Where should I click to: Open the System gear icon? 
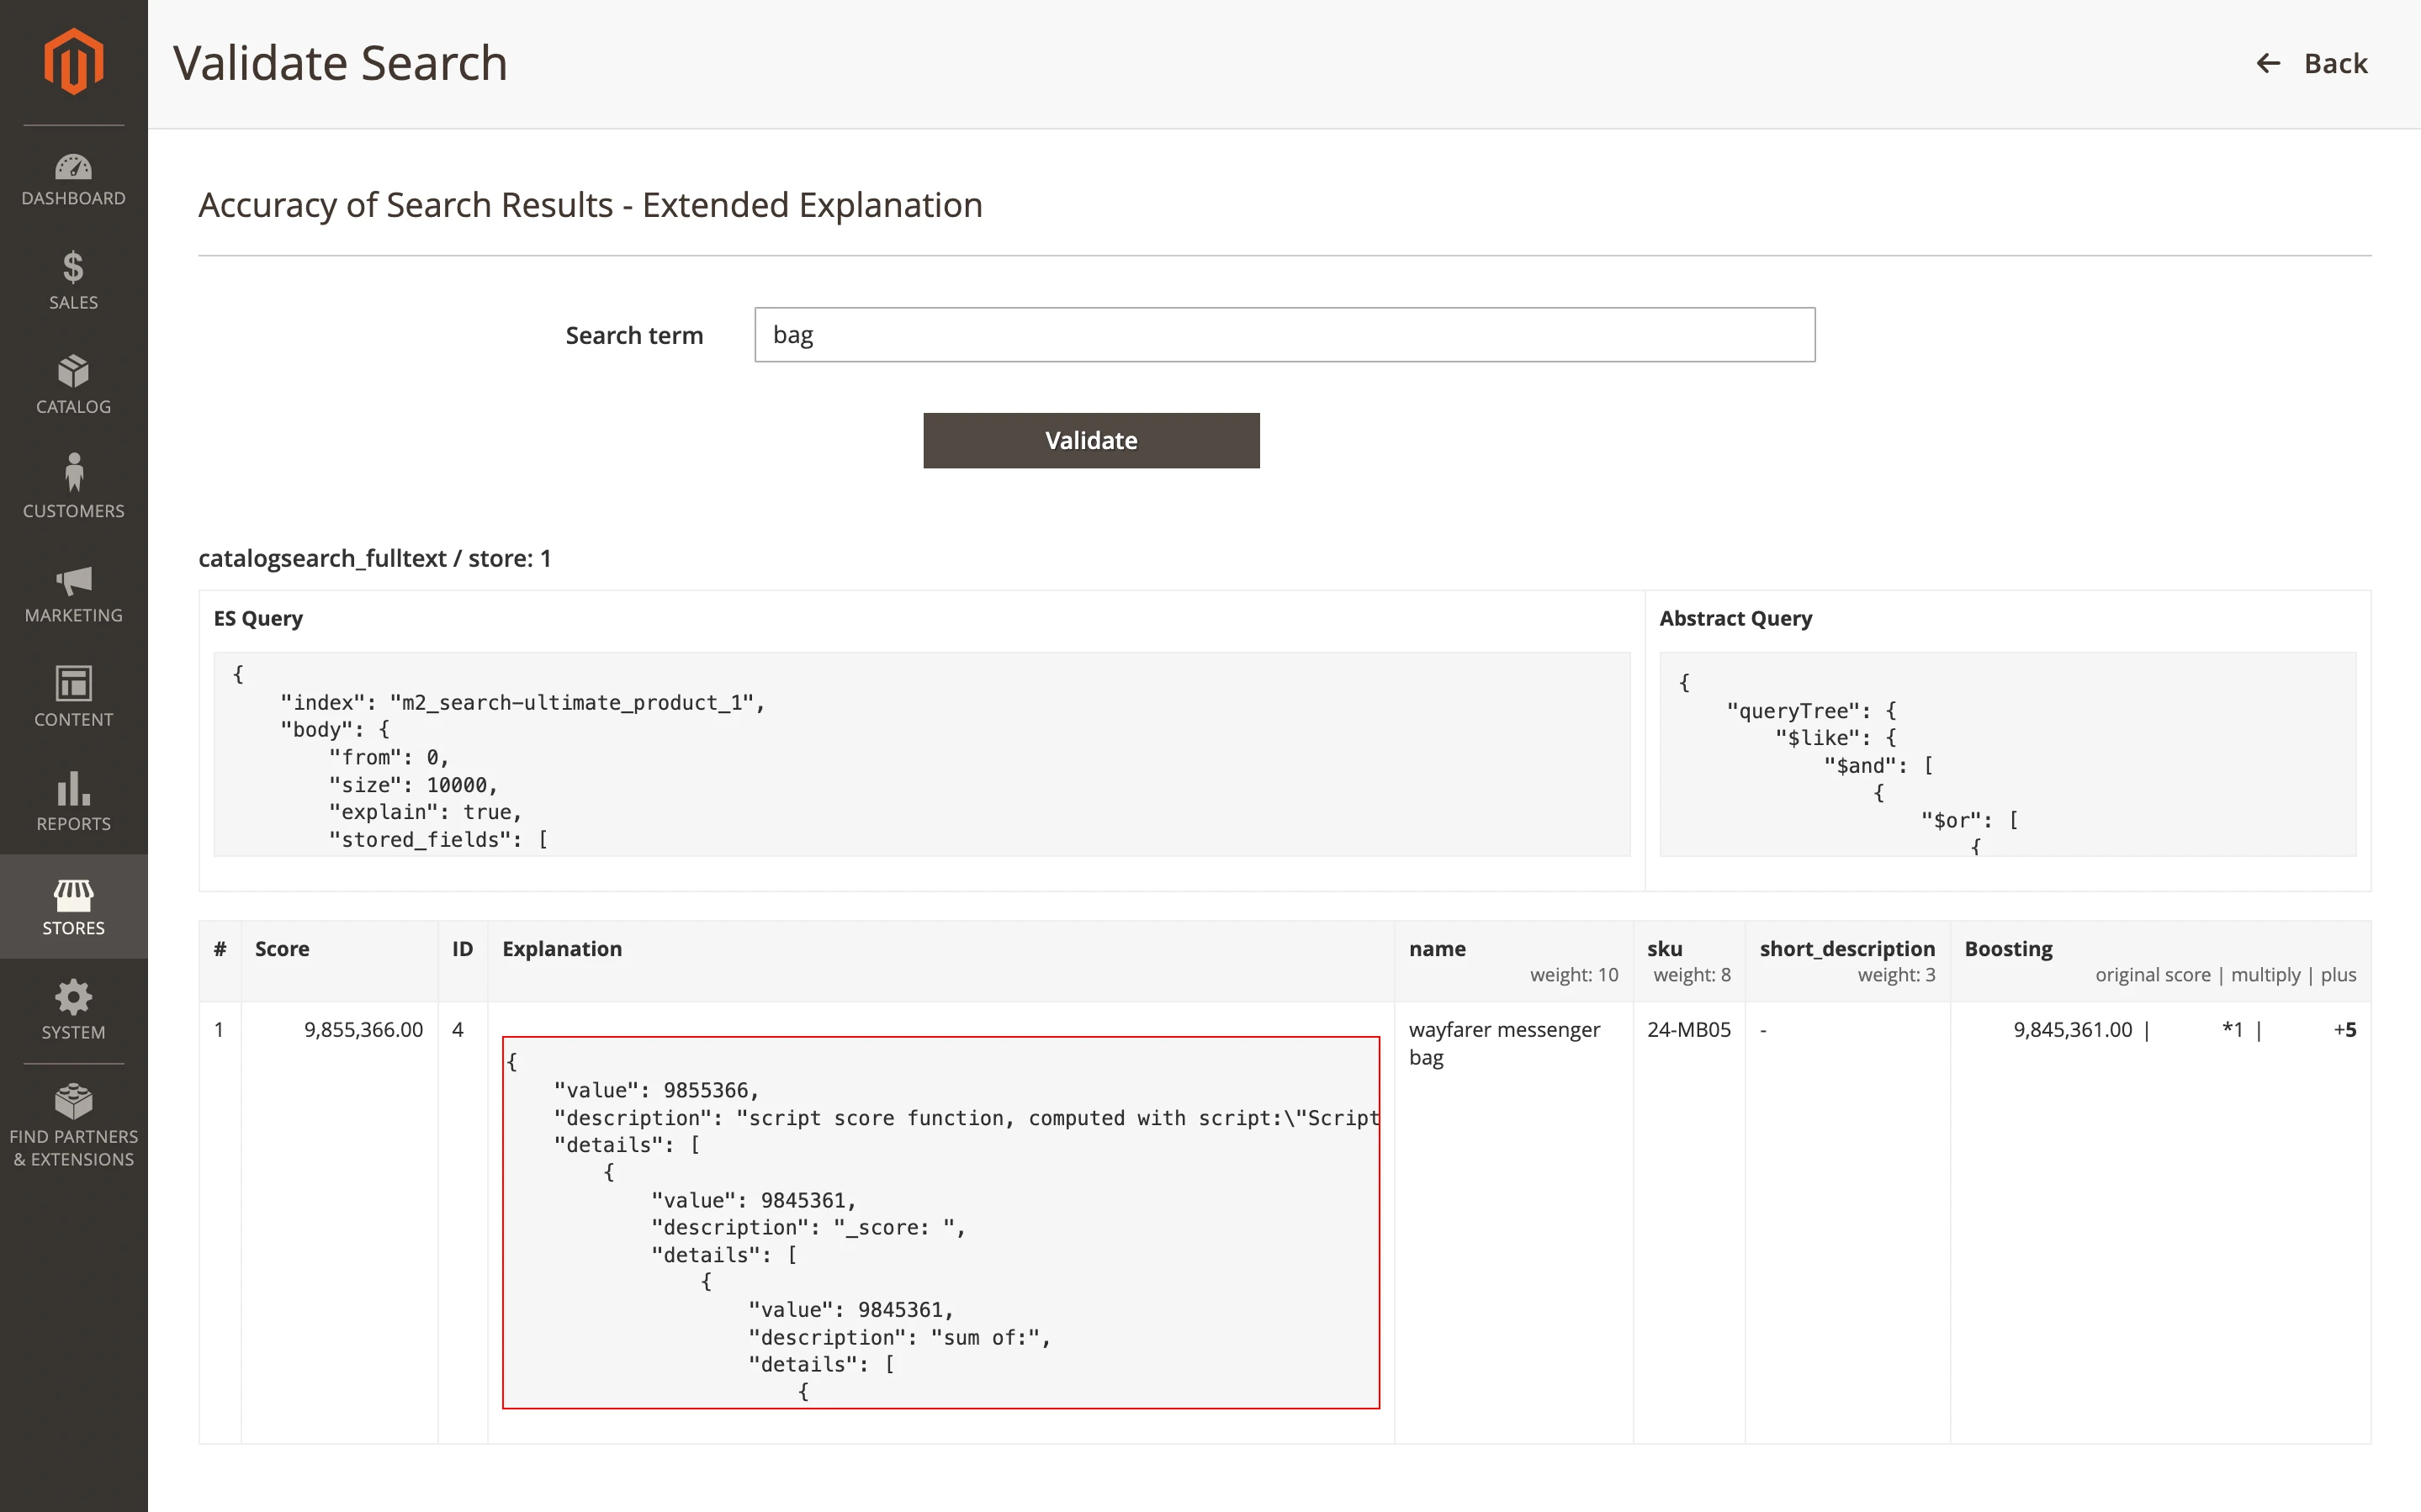[x=73, y=997]
